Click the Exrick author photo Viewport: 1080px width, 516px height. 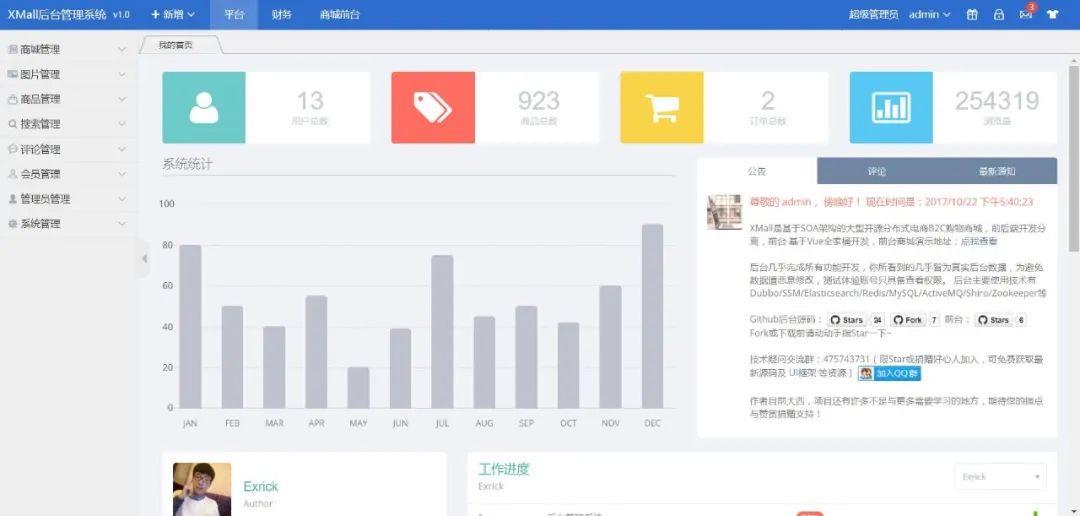pyautogui.click(x=202, y=489)
